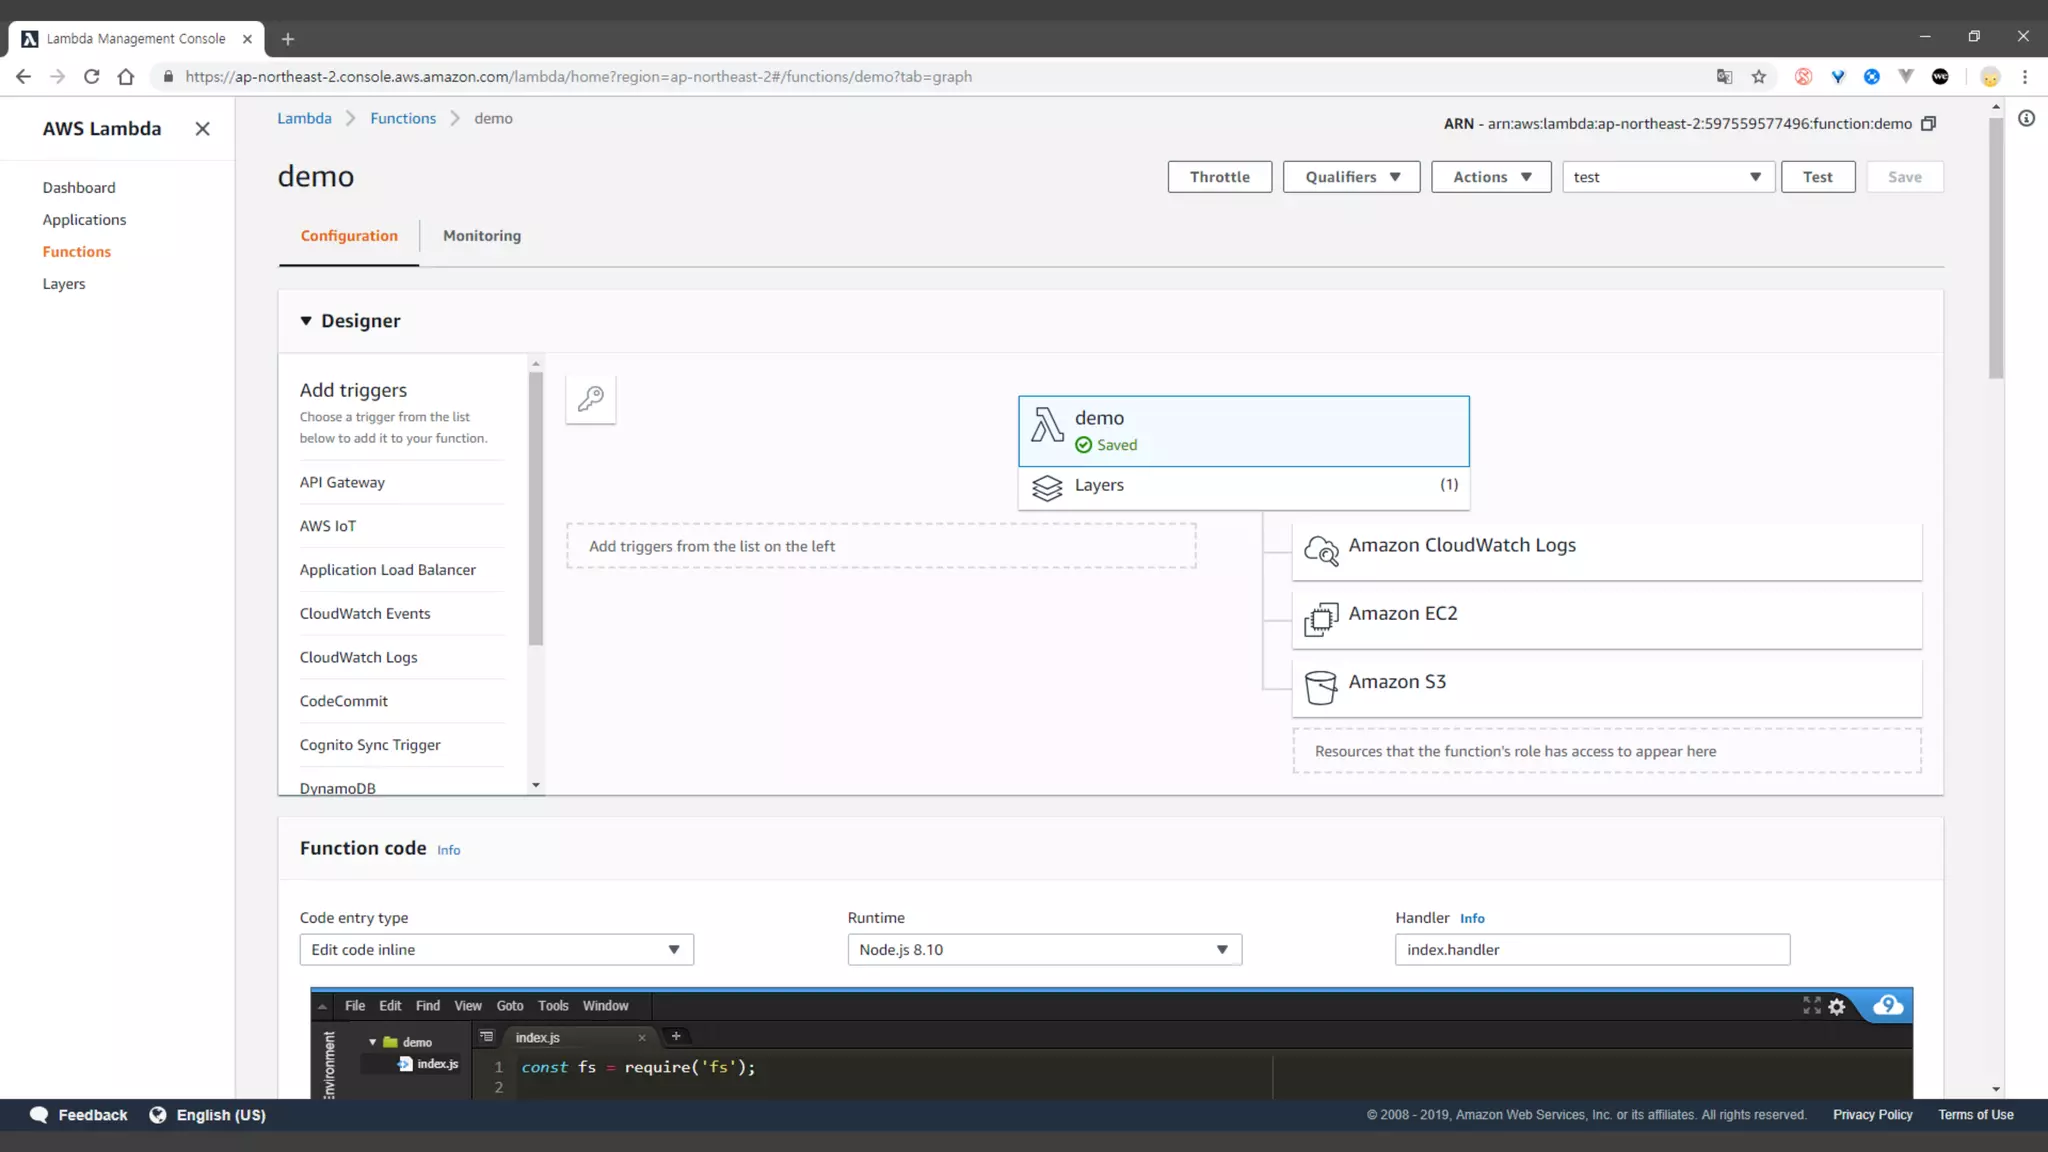Collapse the Designer section

pyautogui.click(x=306, y=321)
